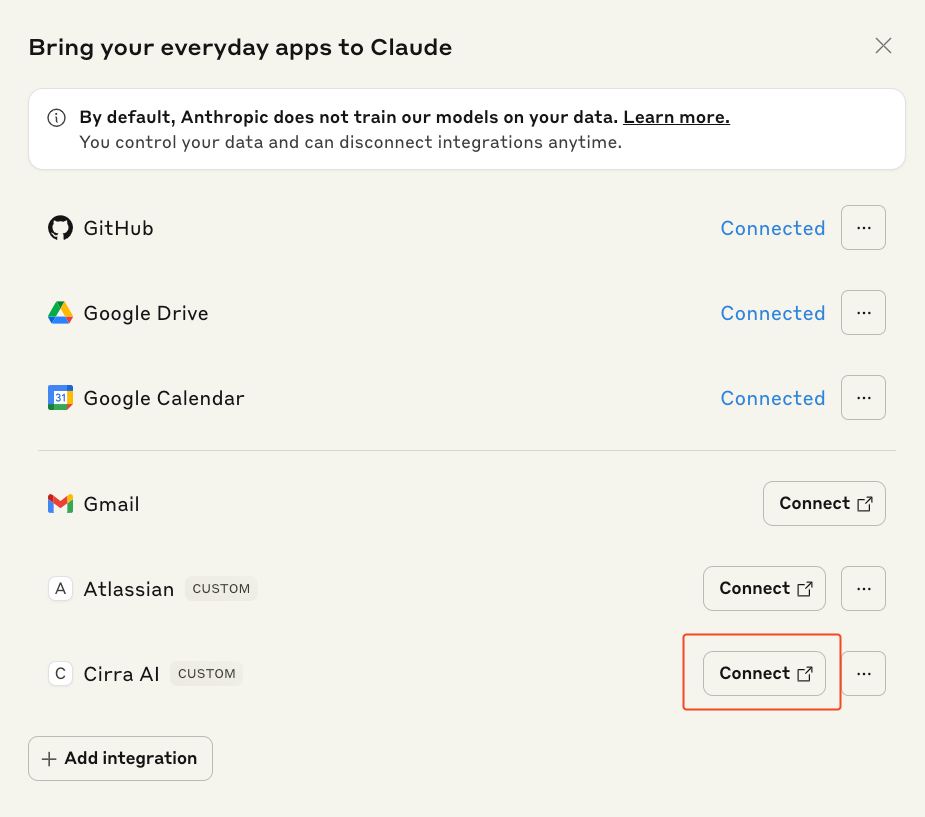Screen dimensions: 925x817
Task: Click the Google Calendar icon
Action: (x=61, y=398)
